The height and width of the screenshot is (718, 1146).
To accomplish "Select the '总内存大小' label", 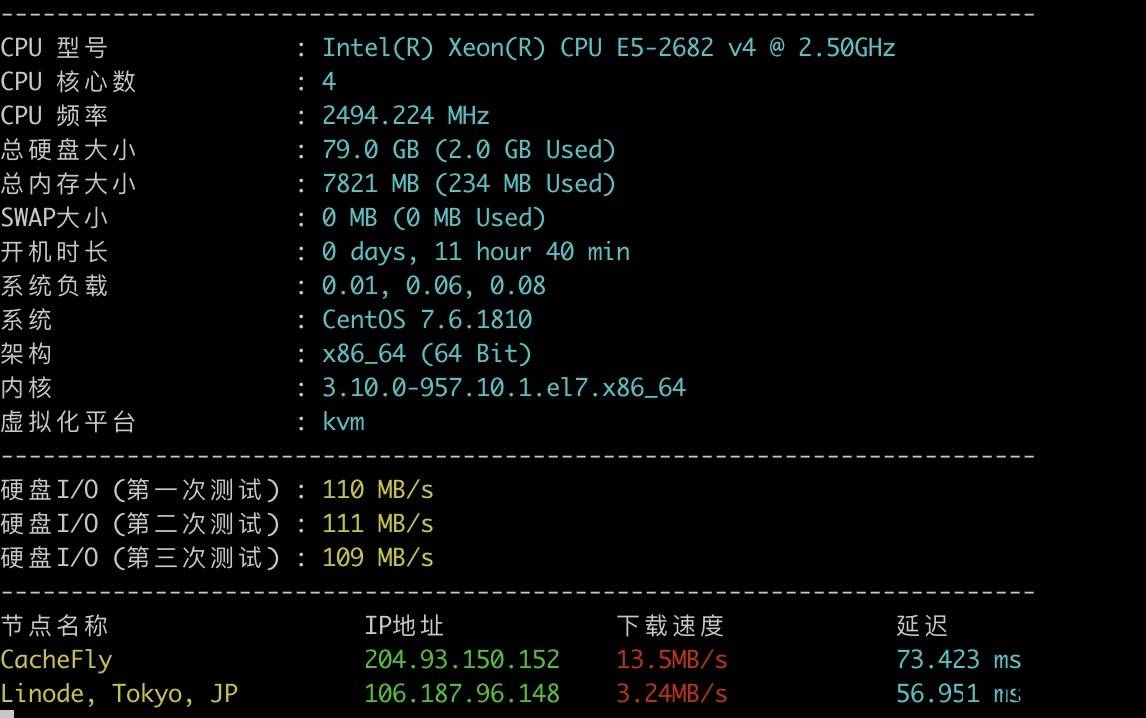I will pyautogui.click(x=68, y=184).
